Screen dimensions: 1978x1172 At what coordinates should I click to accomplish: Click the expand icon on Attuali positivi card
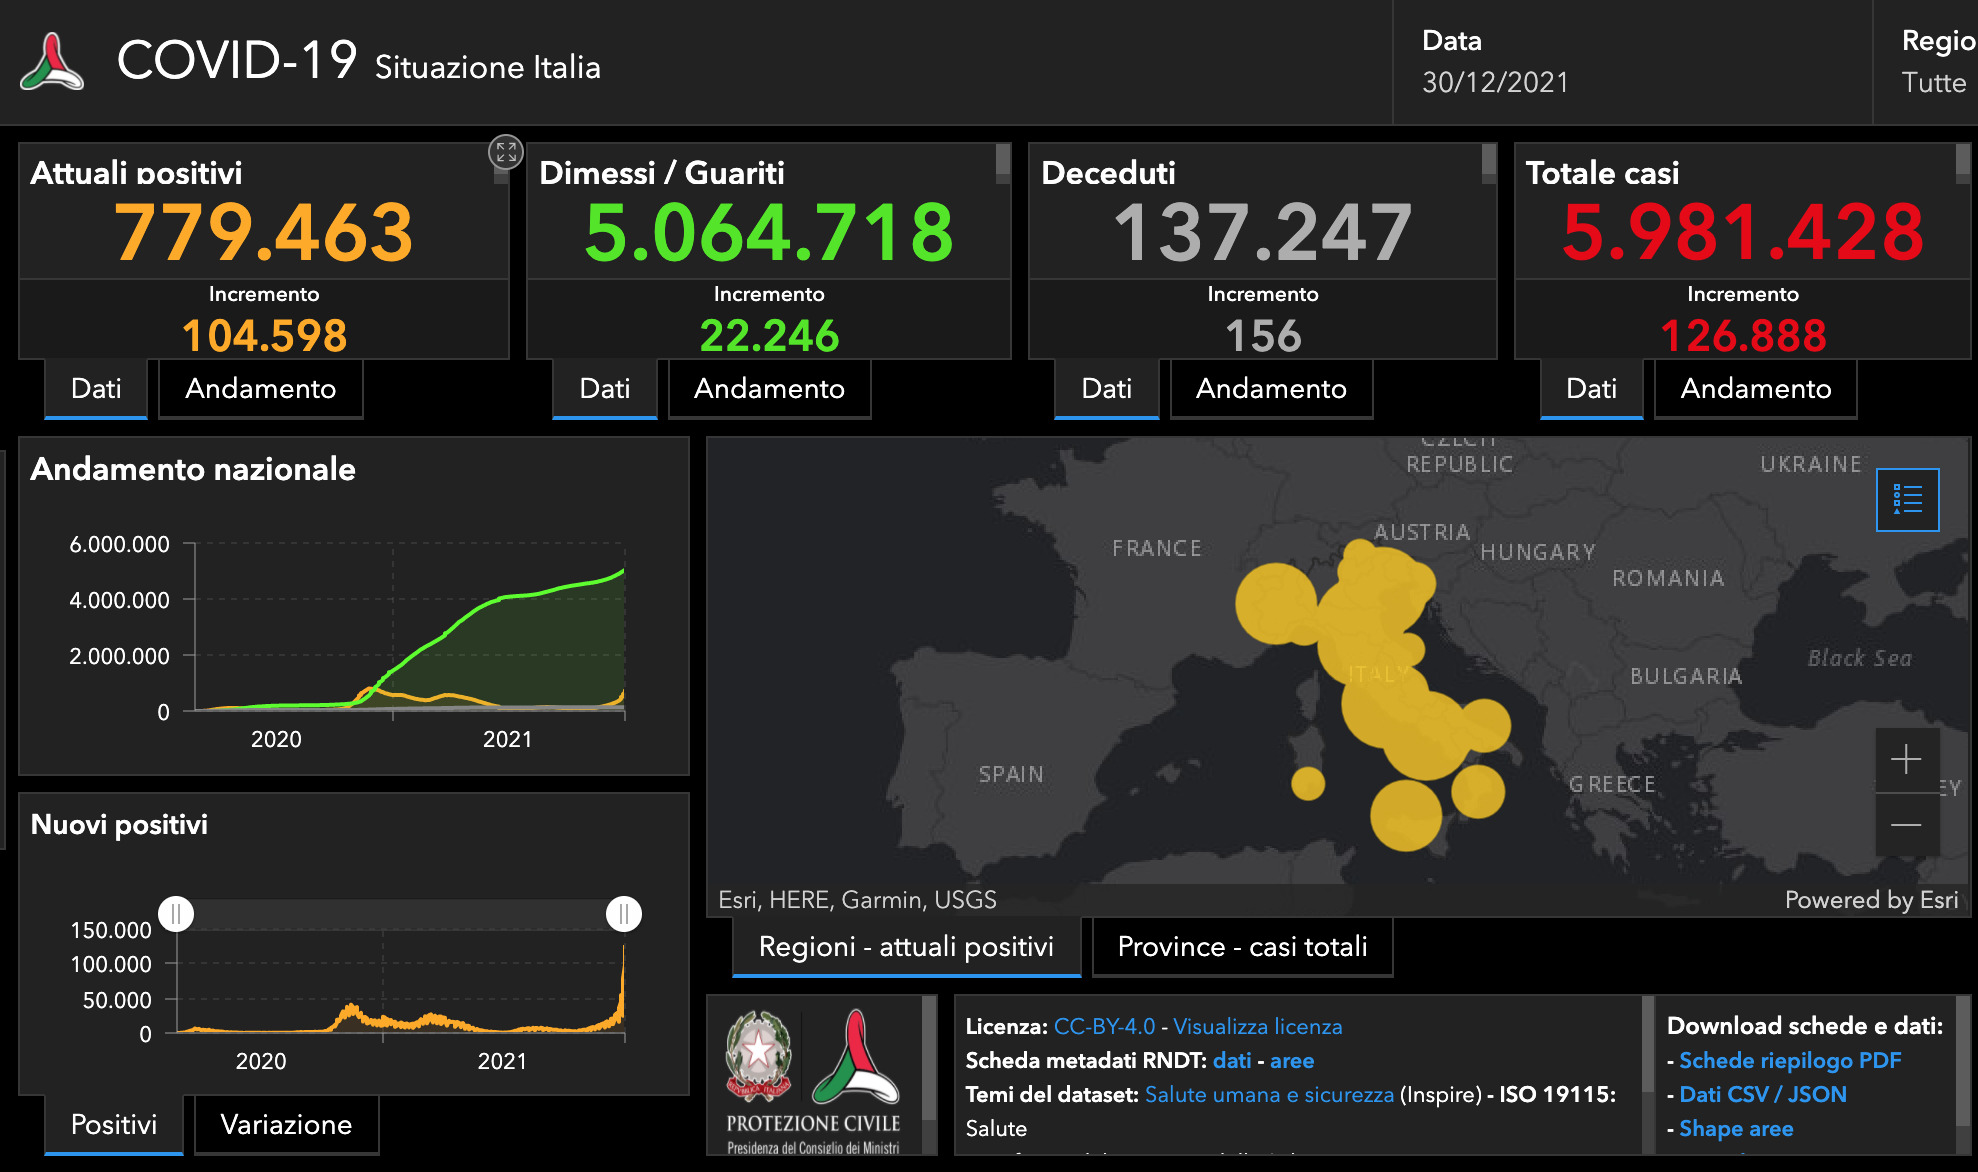click(x=506, y=152)
